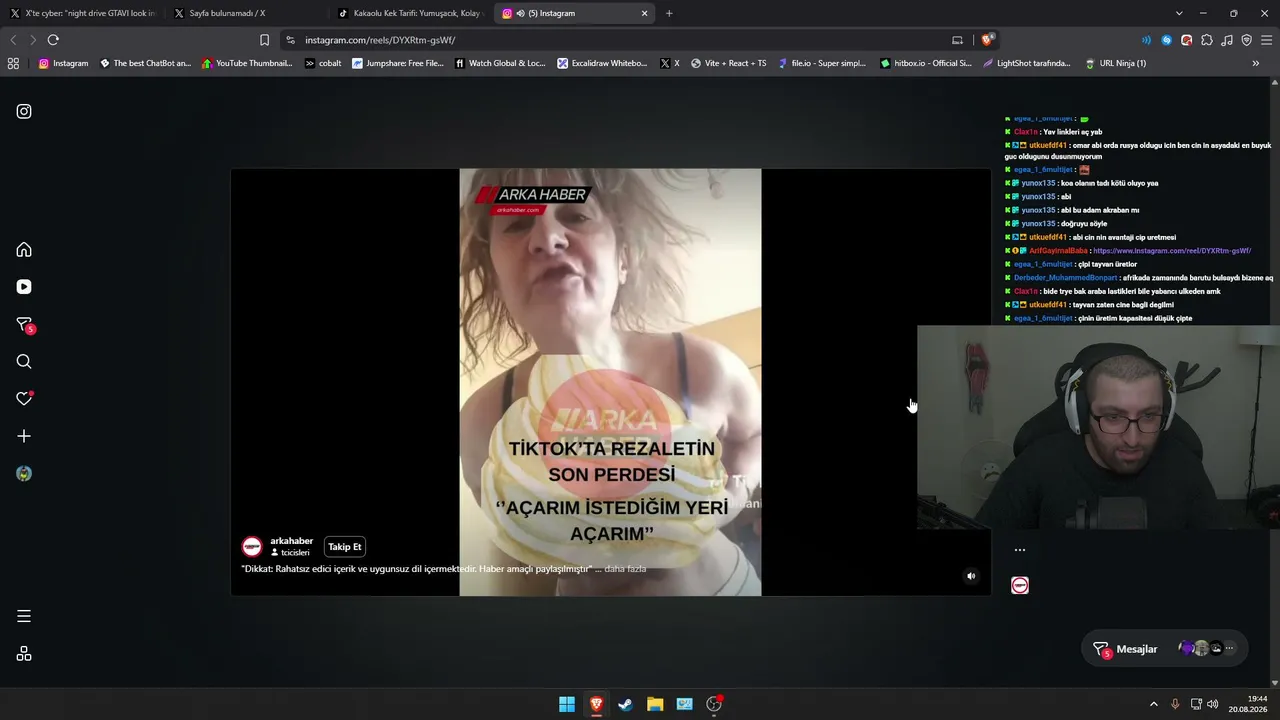Show hidden system tray icons

click(1154, 704)
